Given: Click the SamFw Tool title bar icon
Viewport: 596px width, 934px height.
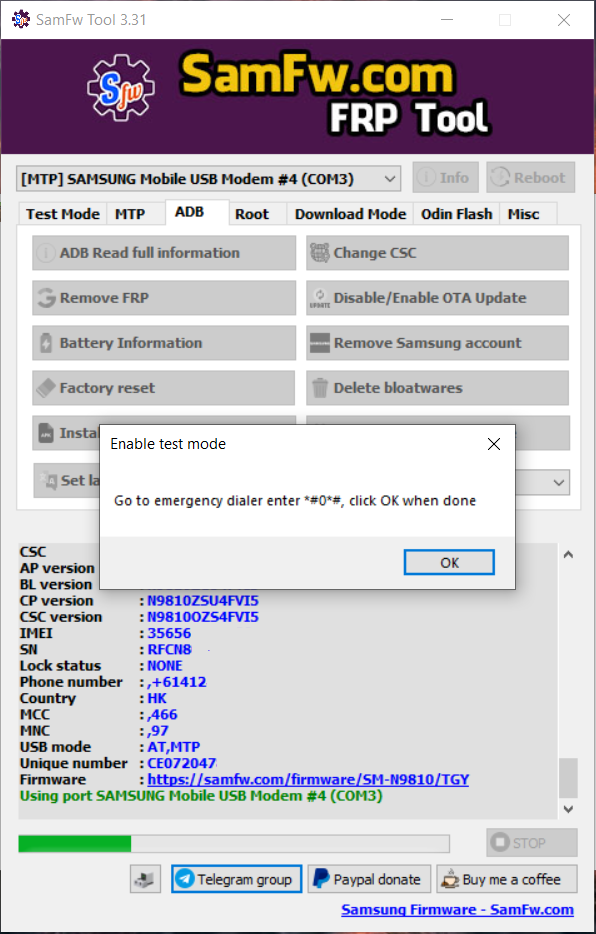Looking at the screenshot, I should click(x=21, y=19).
